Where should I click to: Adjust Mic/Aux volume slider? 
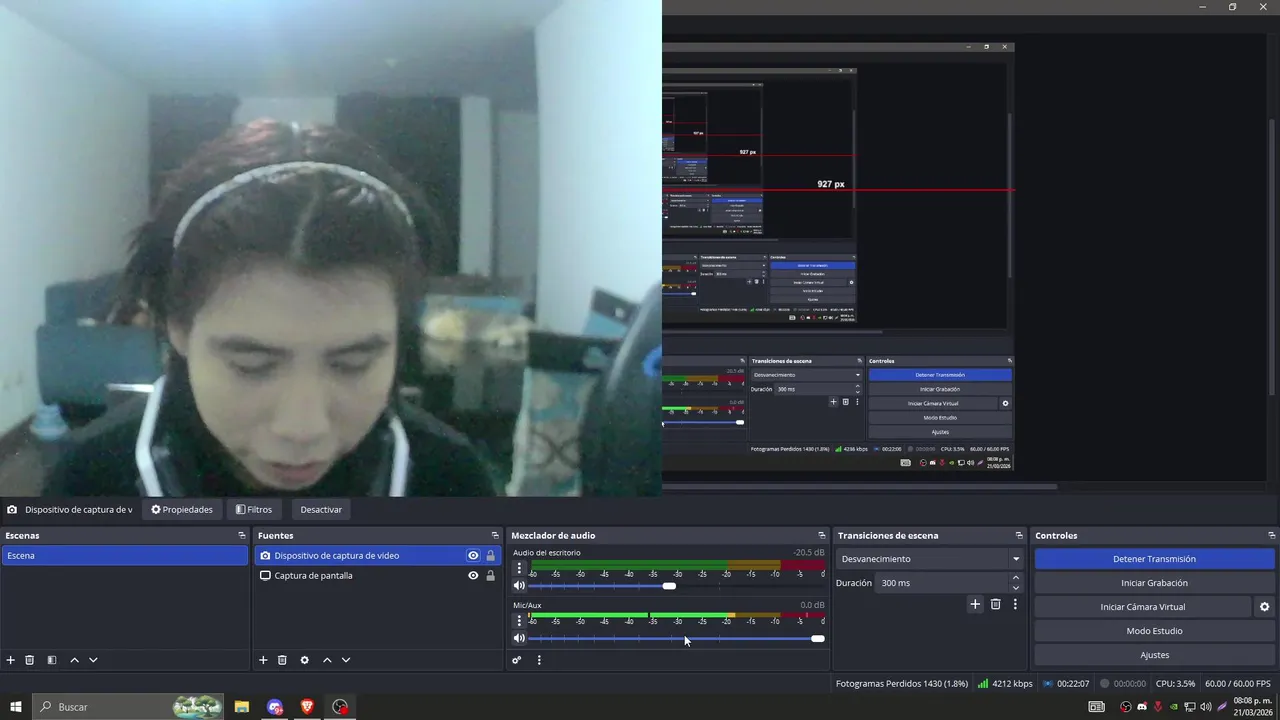pos(818,638)
